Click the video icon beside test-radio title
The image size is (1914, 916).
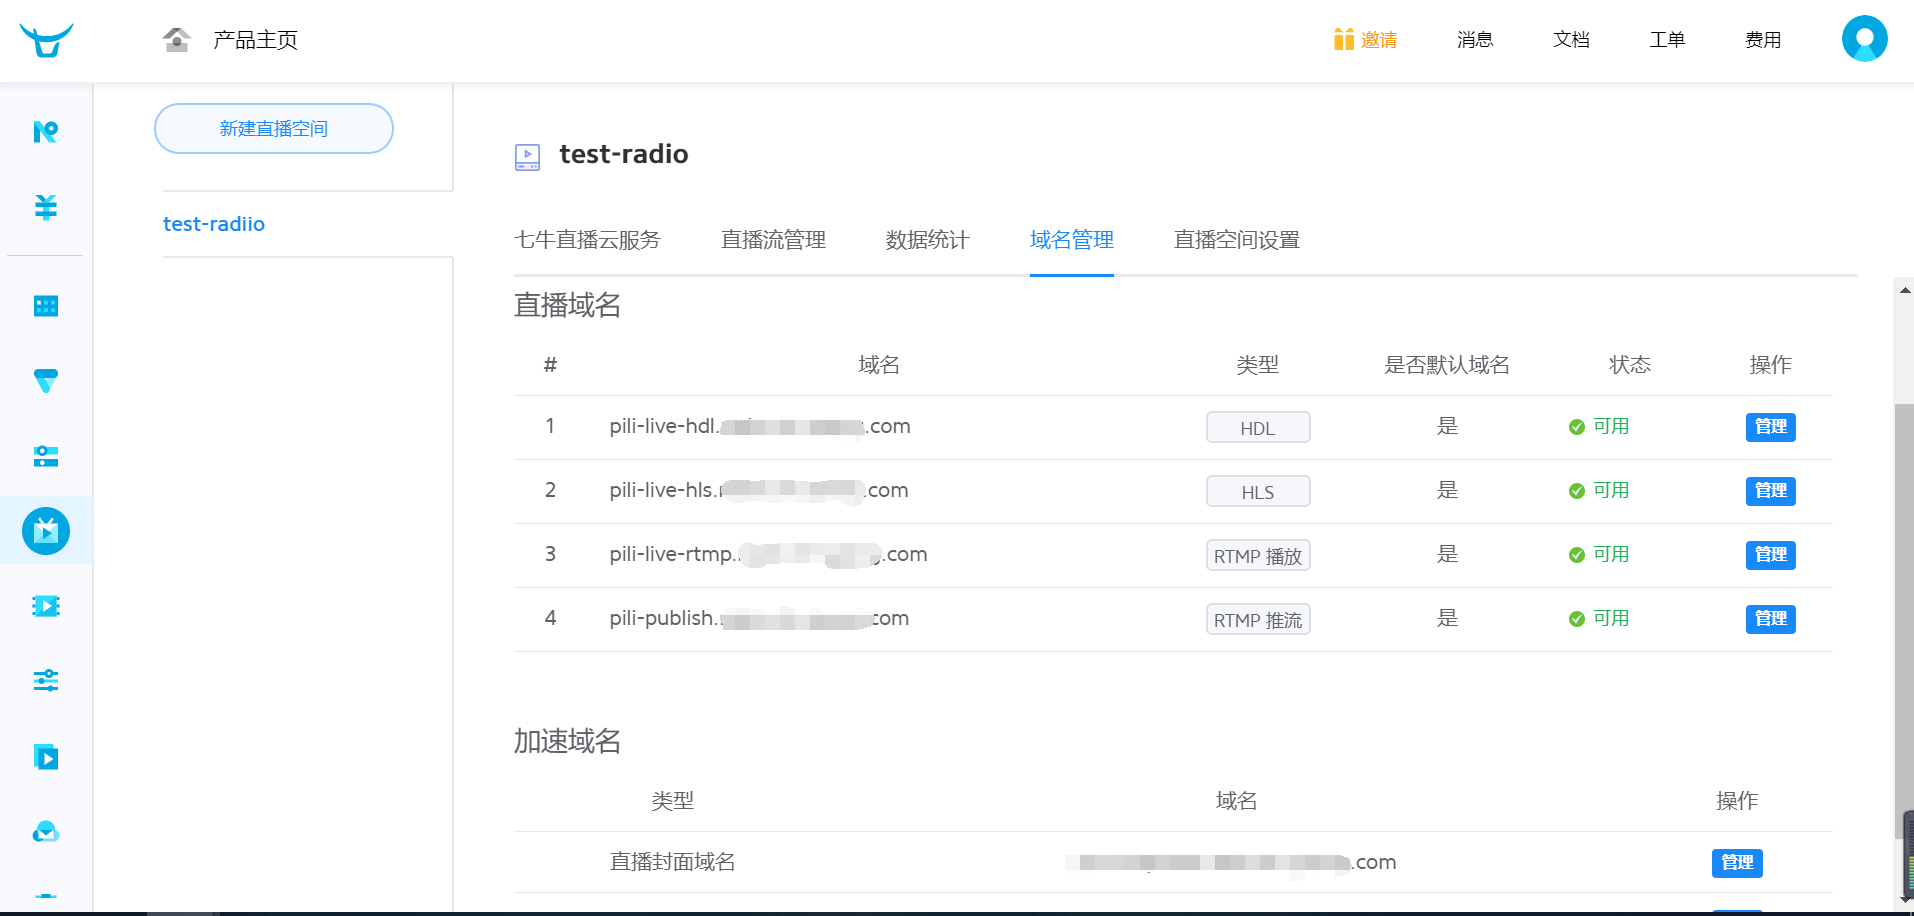point(527,157)
